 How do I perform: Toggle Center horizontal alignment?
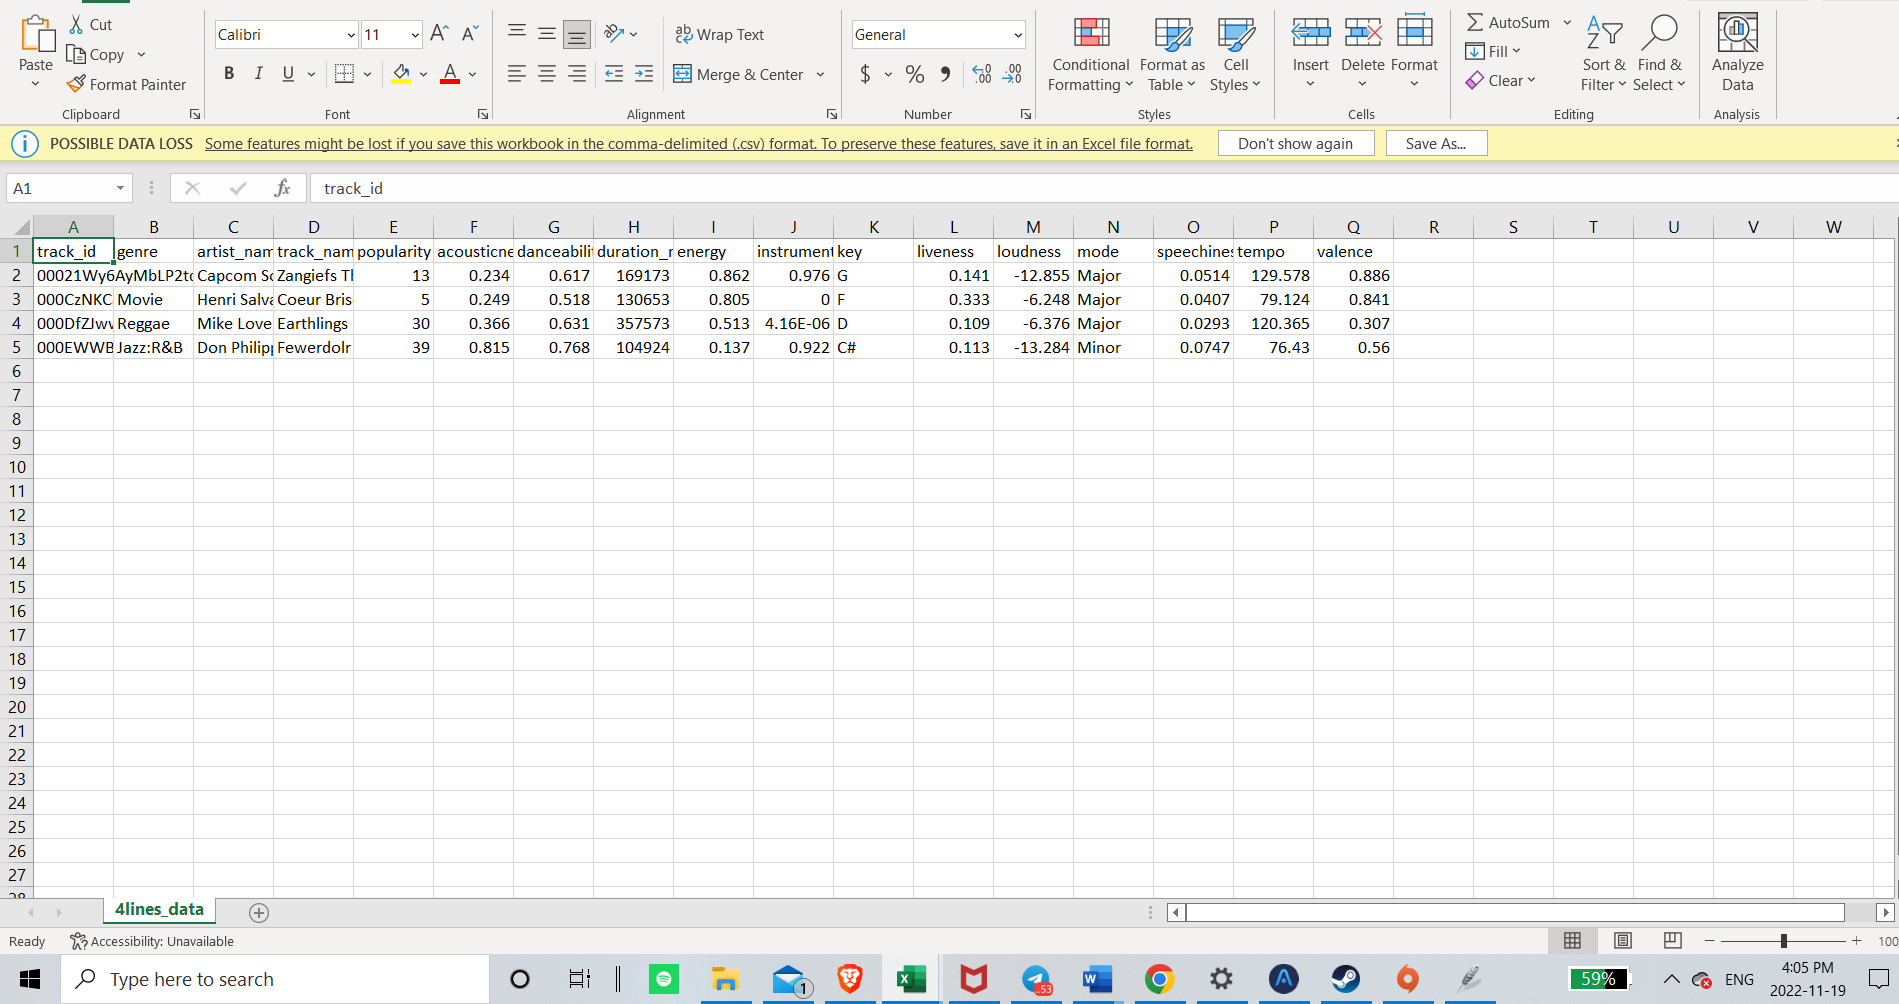[547, 74]
